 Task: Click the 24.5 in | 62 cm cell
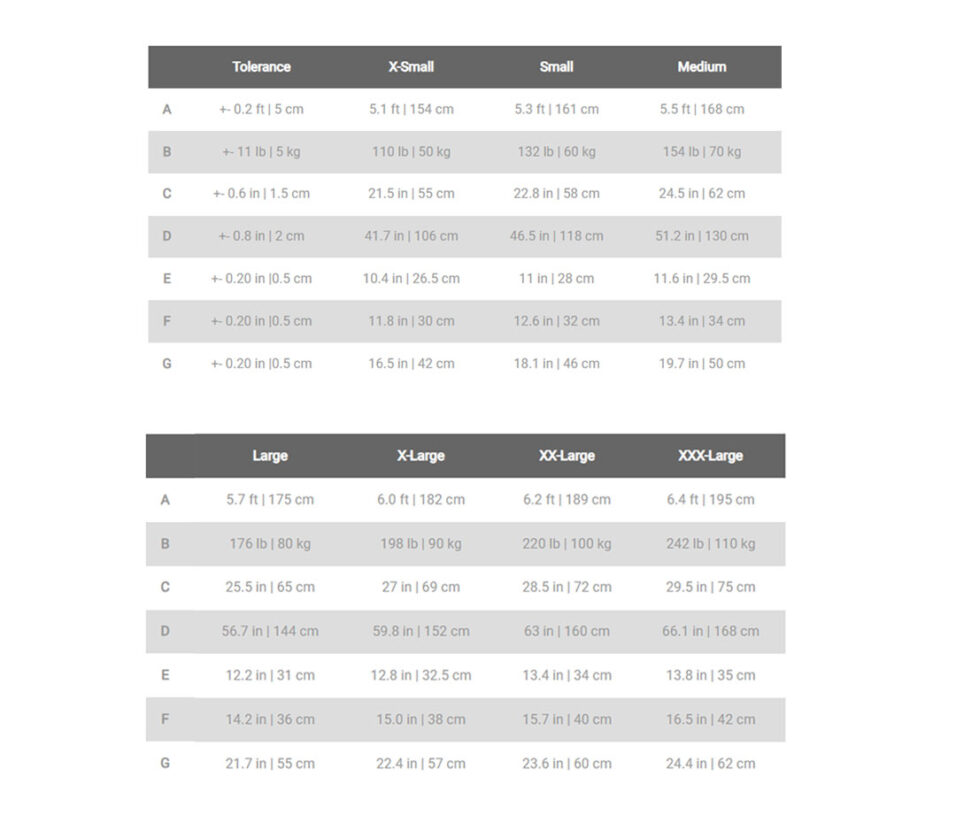tap(702, 193)
